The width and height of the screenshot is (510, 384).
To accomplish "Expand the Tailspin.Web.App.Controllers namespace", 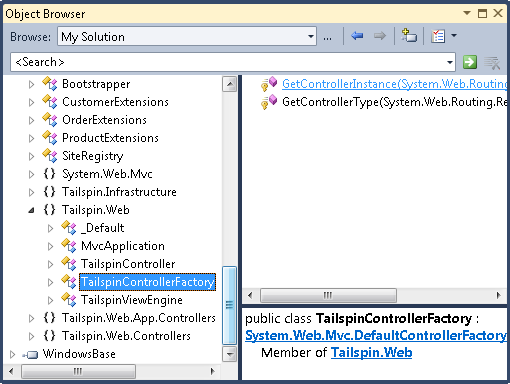I will [31, 318].
